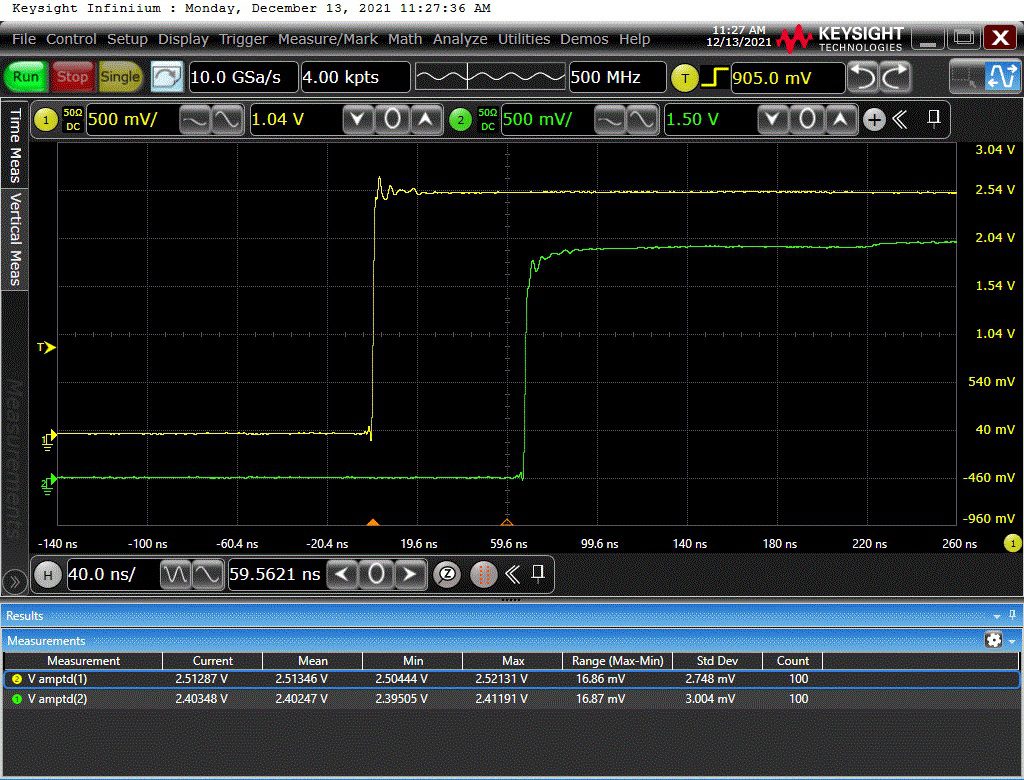Open measurement settings gear in Measurements panel
The height and width of the screenshot is (780, 1024).
pos(993,640)
